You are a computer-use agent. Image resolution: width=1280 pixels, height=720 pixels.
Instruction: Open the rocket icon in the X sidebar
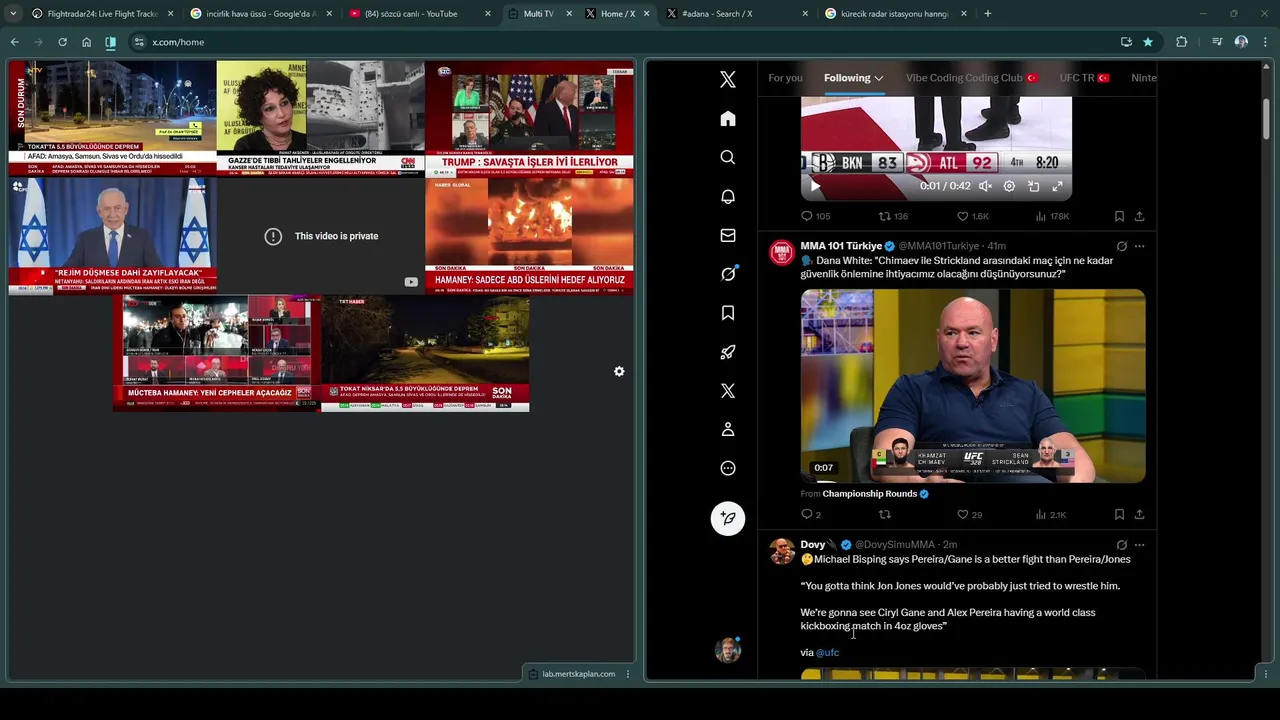[x=728, y=352]
